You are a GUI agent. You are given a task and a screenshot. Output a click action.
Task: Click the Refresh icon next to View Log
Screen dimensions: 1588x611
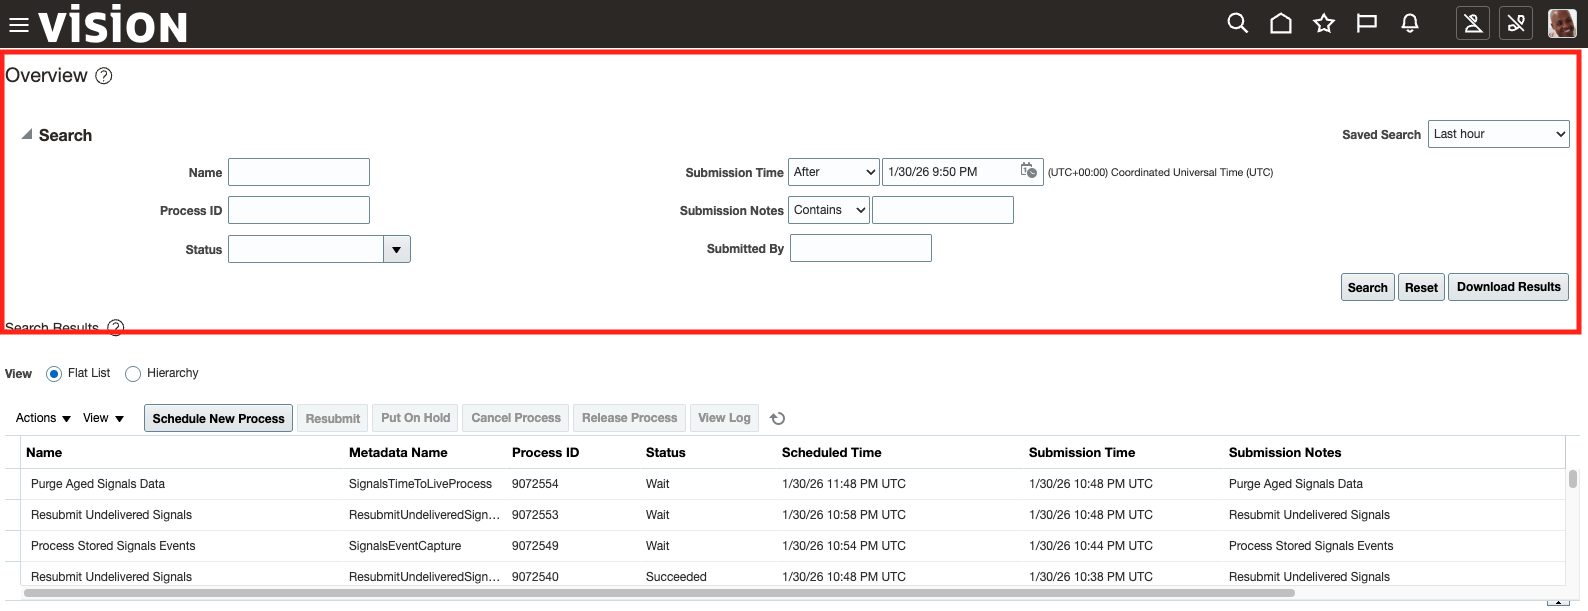point(778,418)
